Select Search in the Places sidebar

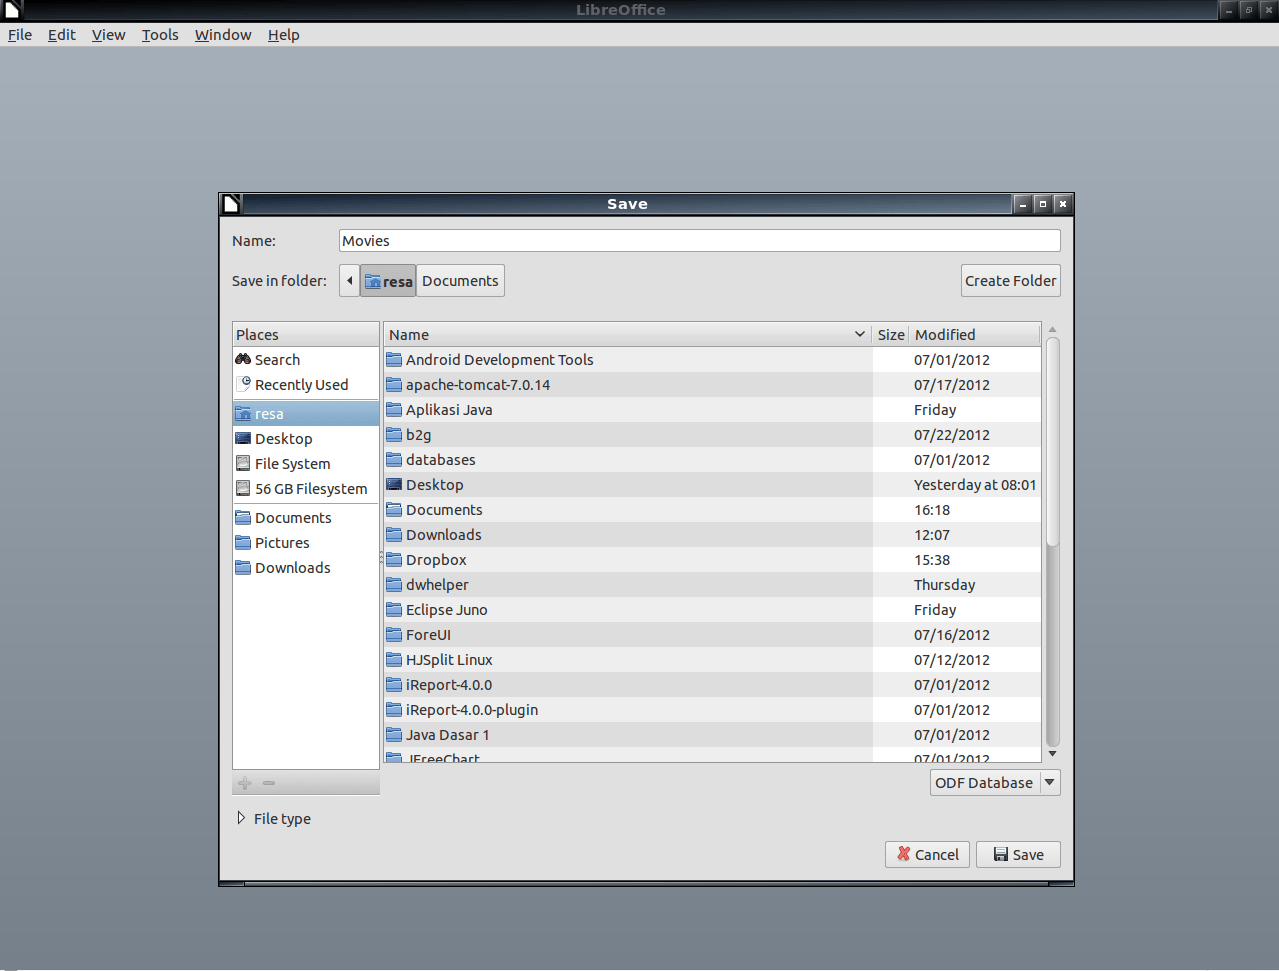277,359
